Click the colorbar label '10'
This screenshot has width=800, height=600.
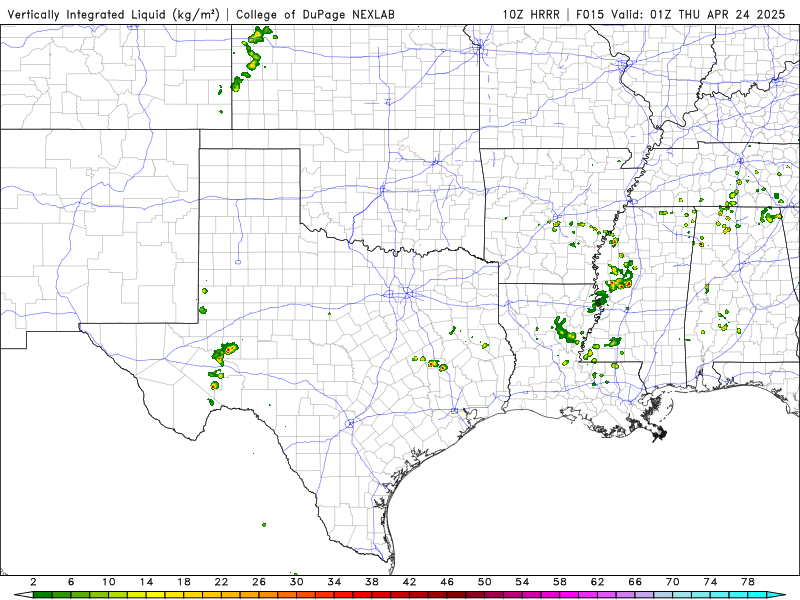[109, 582]
